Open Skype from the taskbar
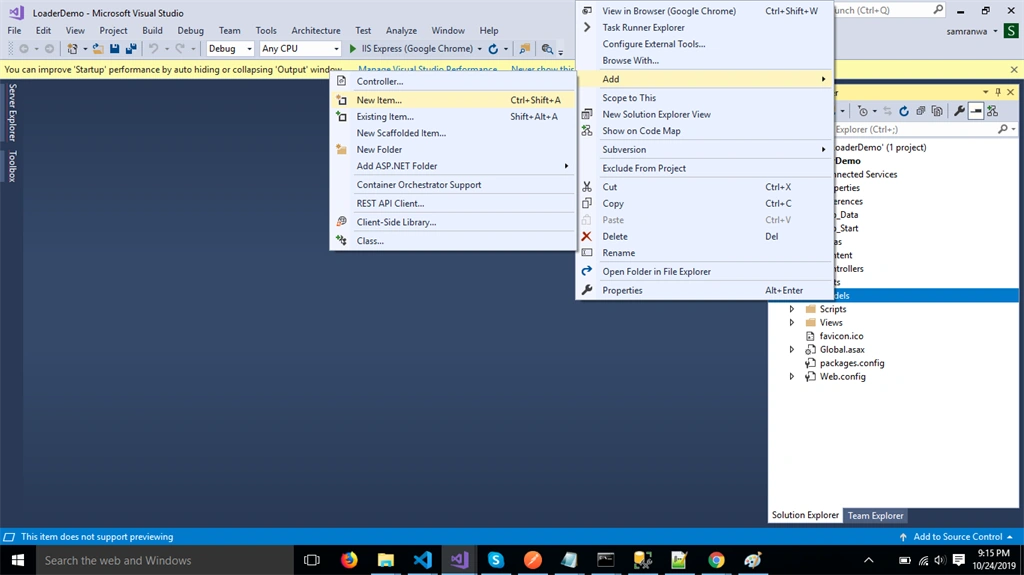Viewport: 1024px width, 575px height. [496, 560]
